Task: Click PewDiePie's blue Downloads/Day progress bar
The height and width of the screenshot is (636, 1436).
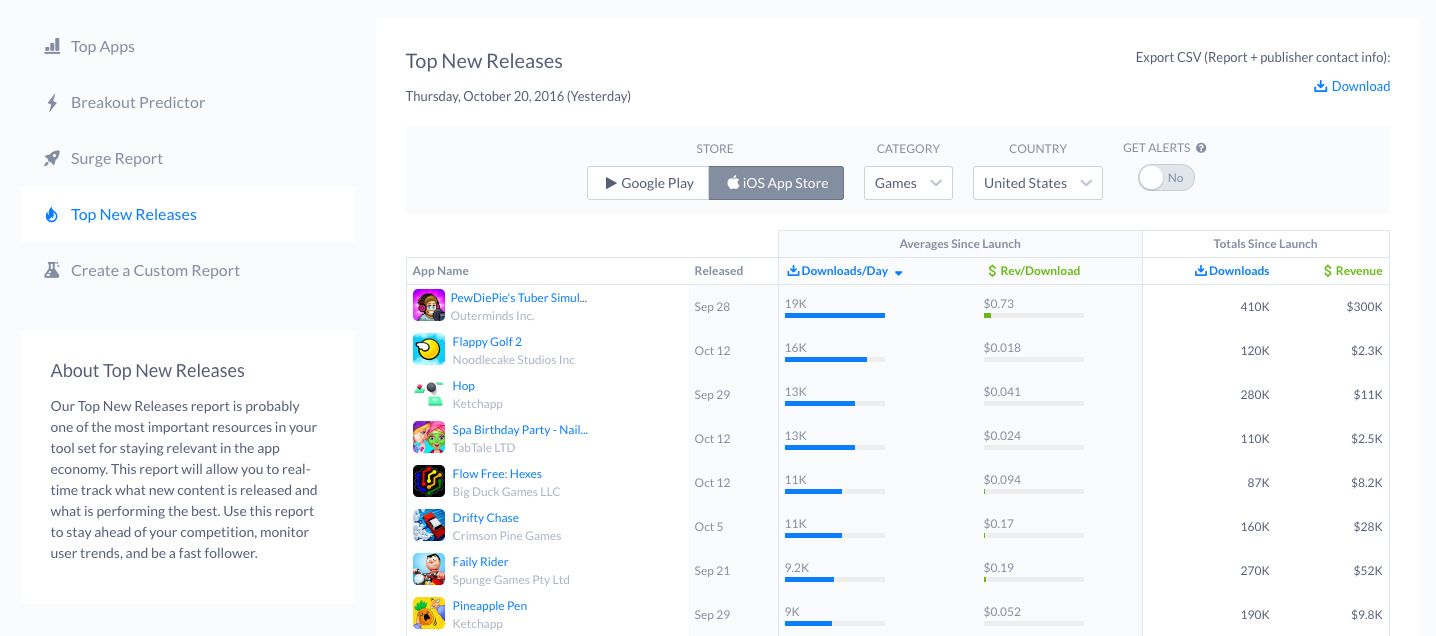Action: 835,315
